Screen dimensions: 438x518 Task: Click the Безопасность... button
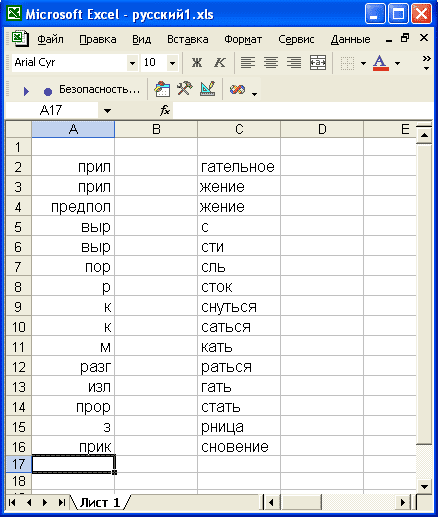[99, 89]
